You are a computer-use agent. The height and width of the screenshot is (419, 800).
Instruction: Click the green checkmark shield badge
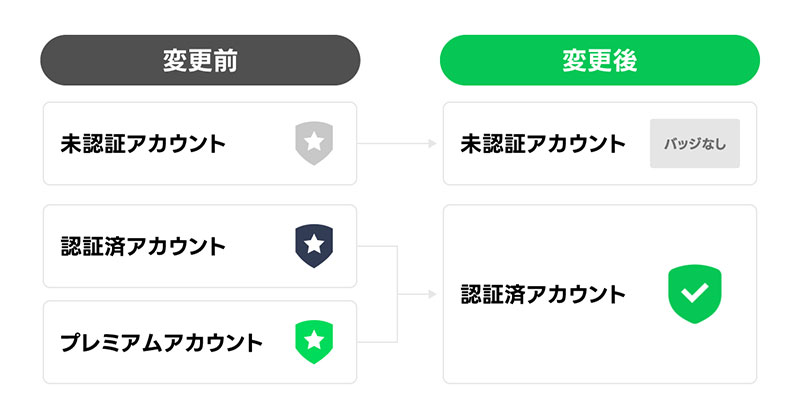[x=694, y=294]
